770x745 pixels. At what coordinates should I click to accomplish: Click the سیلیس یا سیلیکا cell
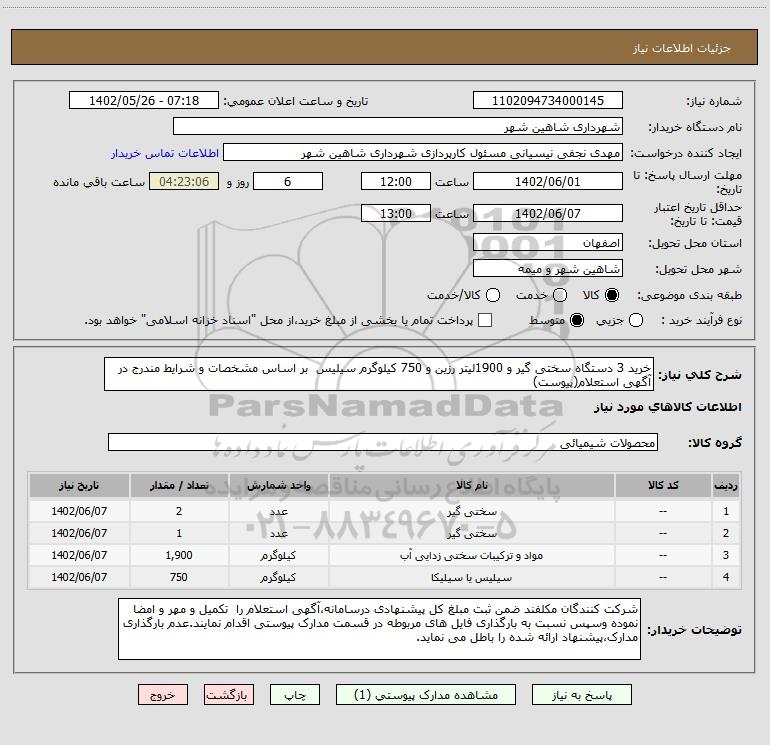pyautogui.click(x=471, y=578)
